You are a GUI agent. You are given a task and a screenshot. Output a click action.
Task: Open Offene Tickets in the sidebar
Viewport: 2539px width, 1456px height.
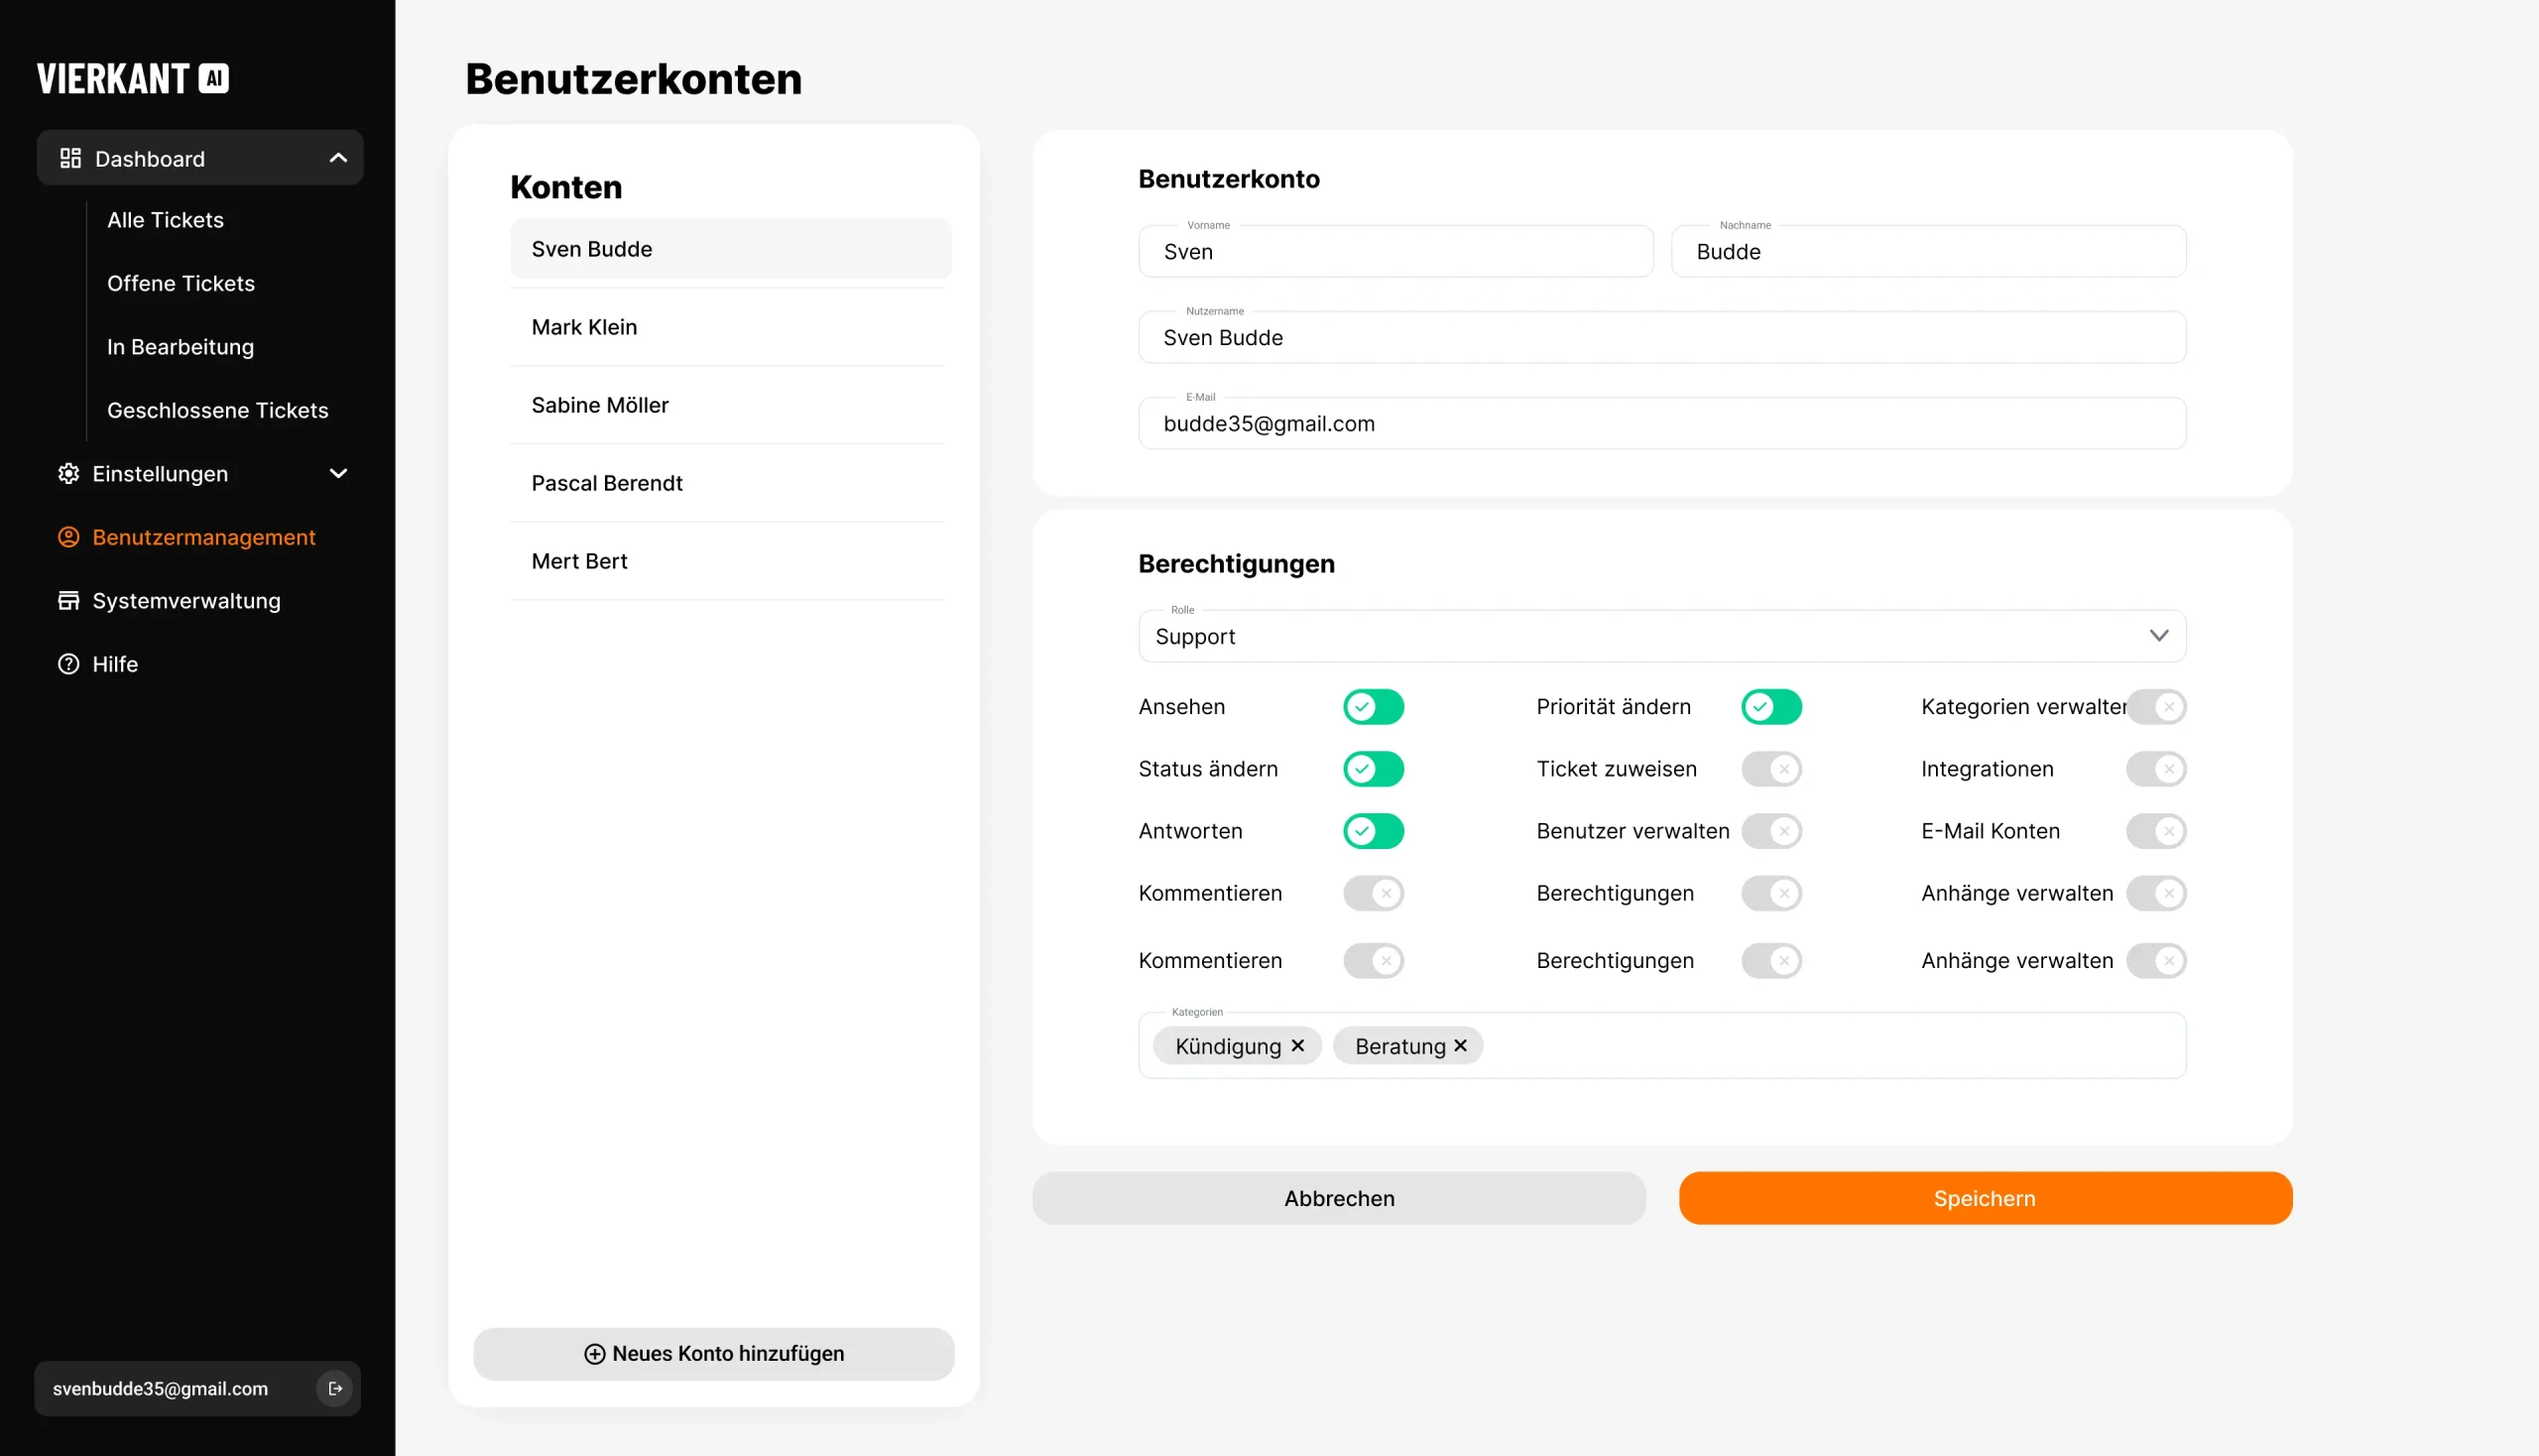pyautogui.click(x=181, y=284)
